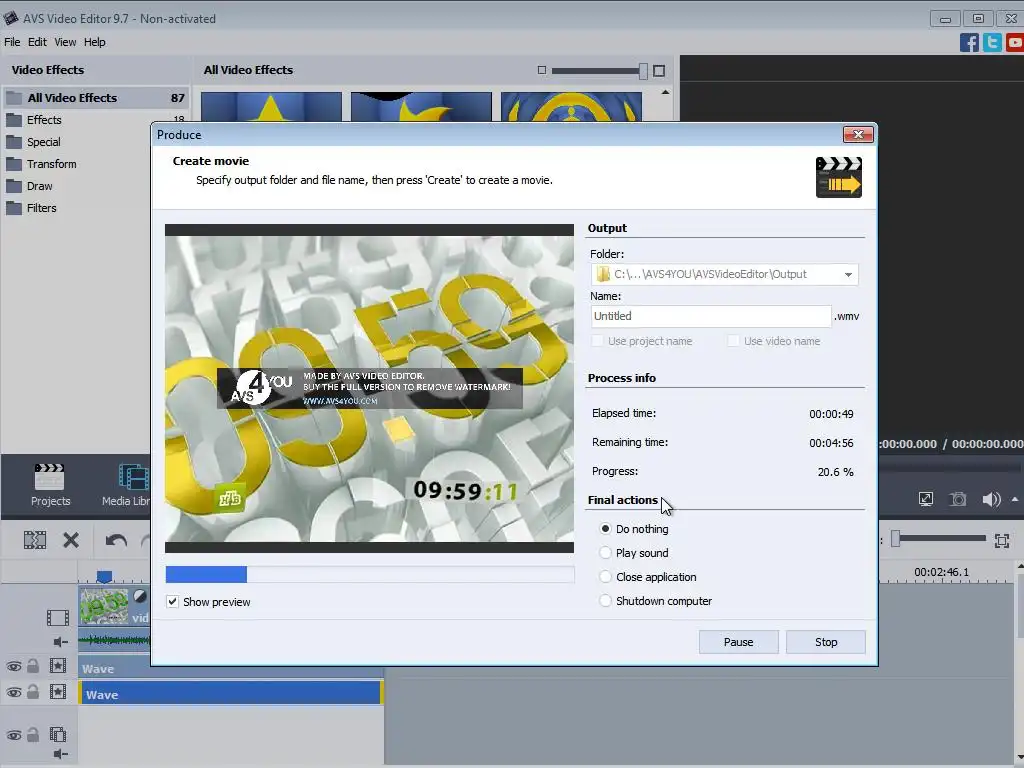Click the small thumbnails size icon
The image size is (1024, 768).
coord(541,70)
